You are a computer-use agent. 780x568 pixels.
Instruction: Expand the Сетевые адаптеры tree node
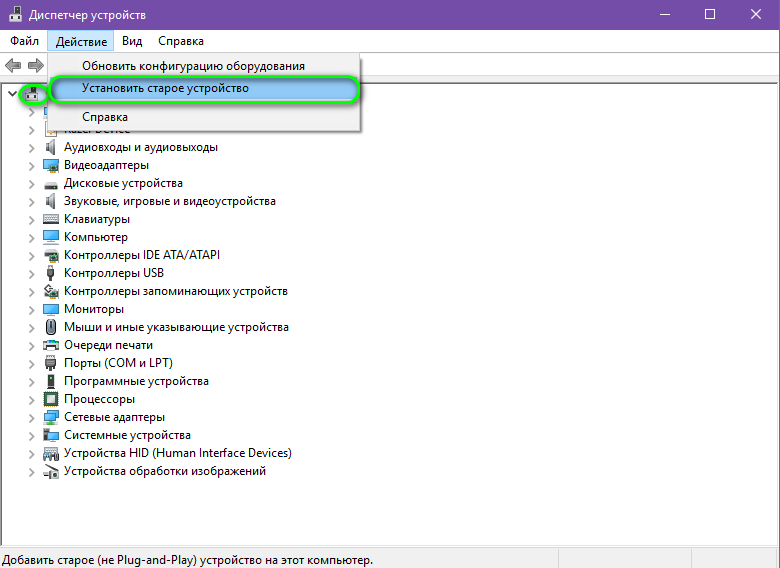point(31,417)
